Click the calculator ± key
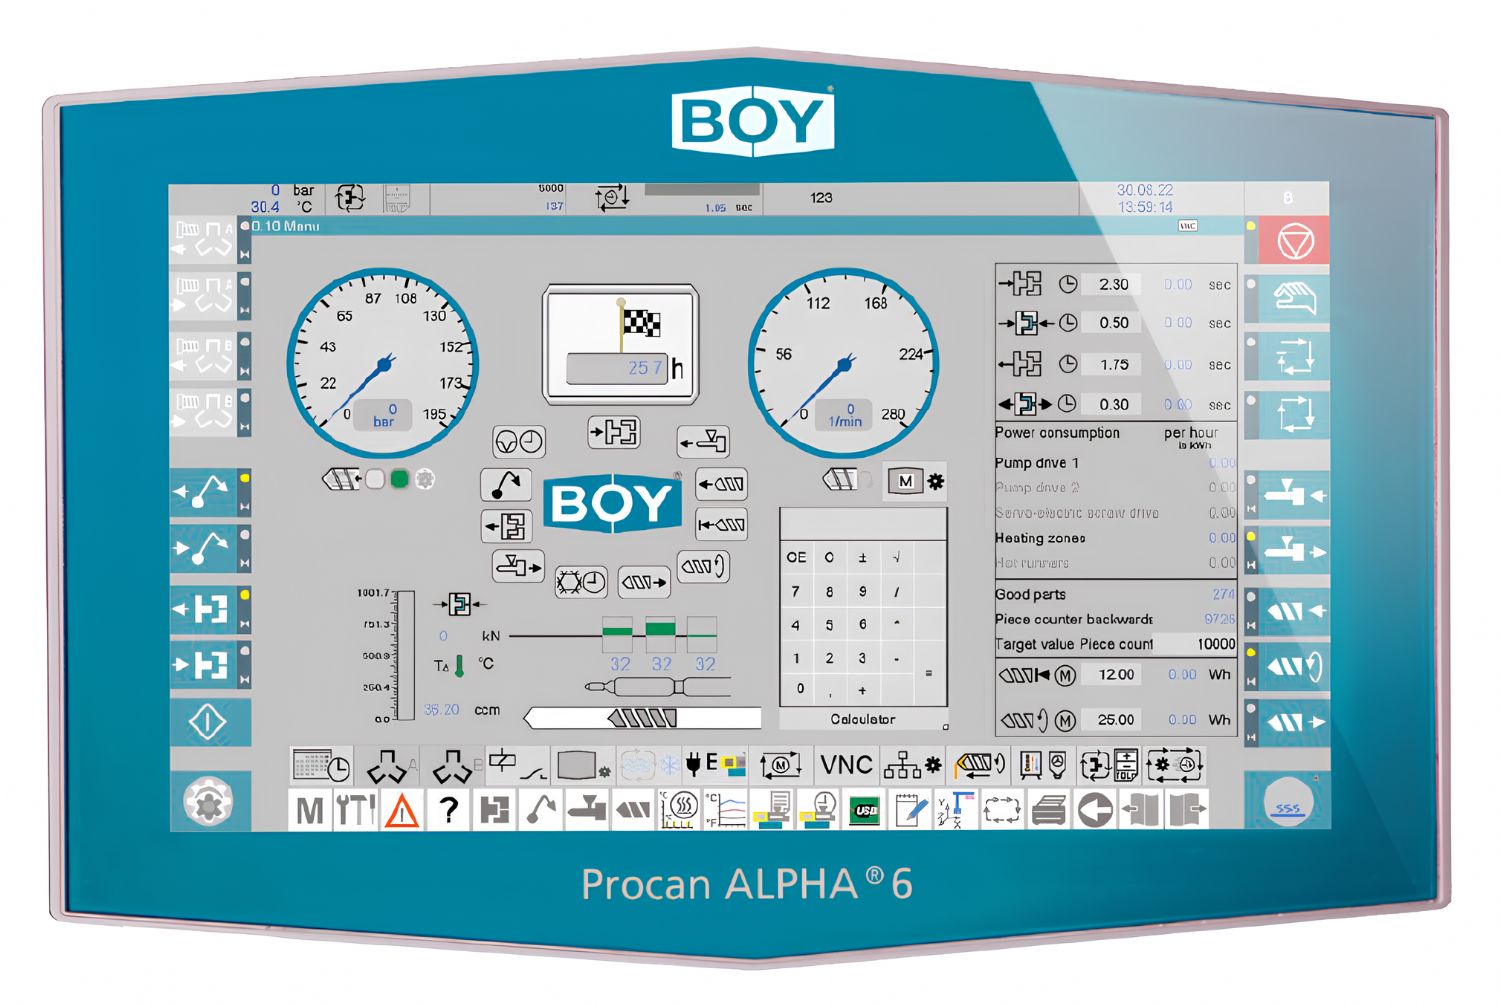The image size is (1500, 1006). 862,558
